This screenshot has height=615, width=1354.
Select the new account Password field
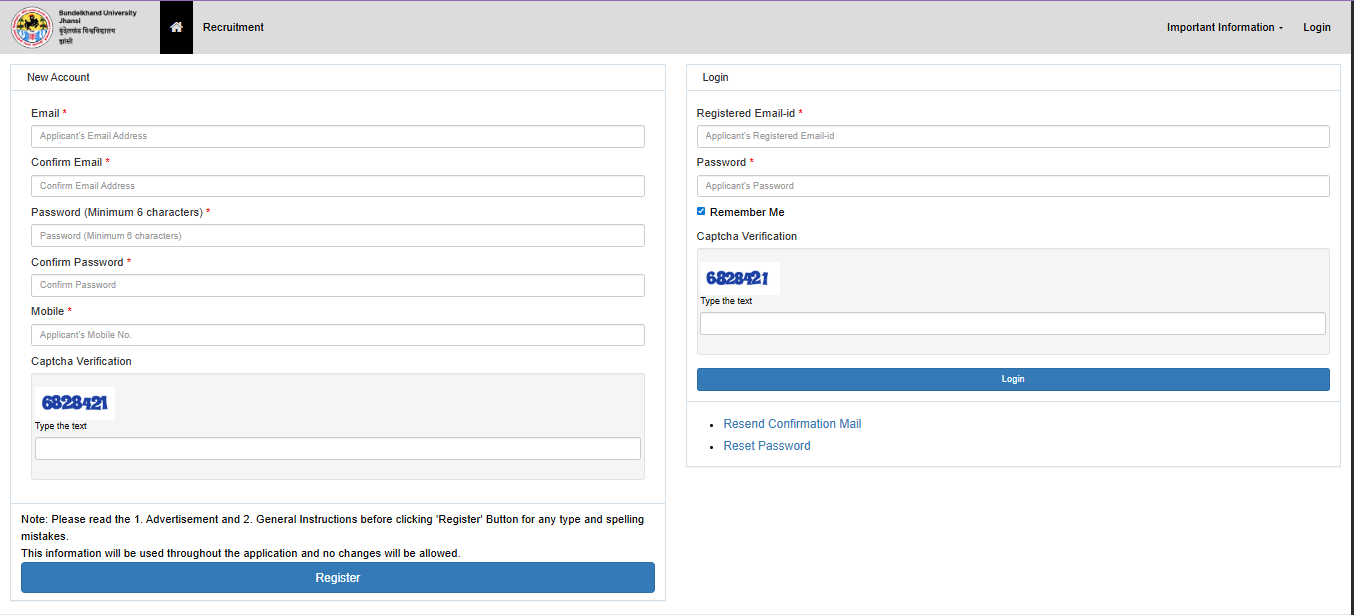click(x=337, y=236)
